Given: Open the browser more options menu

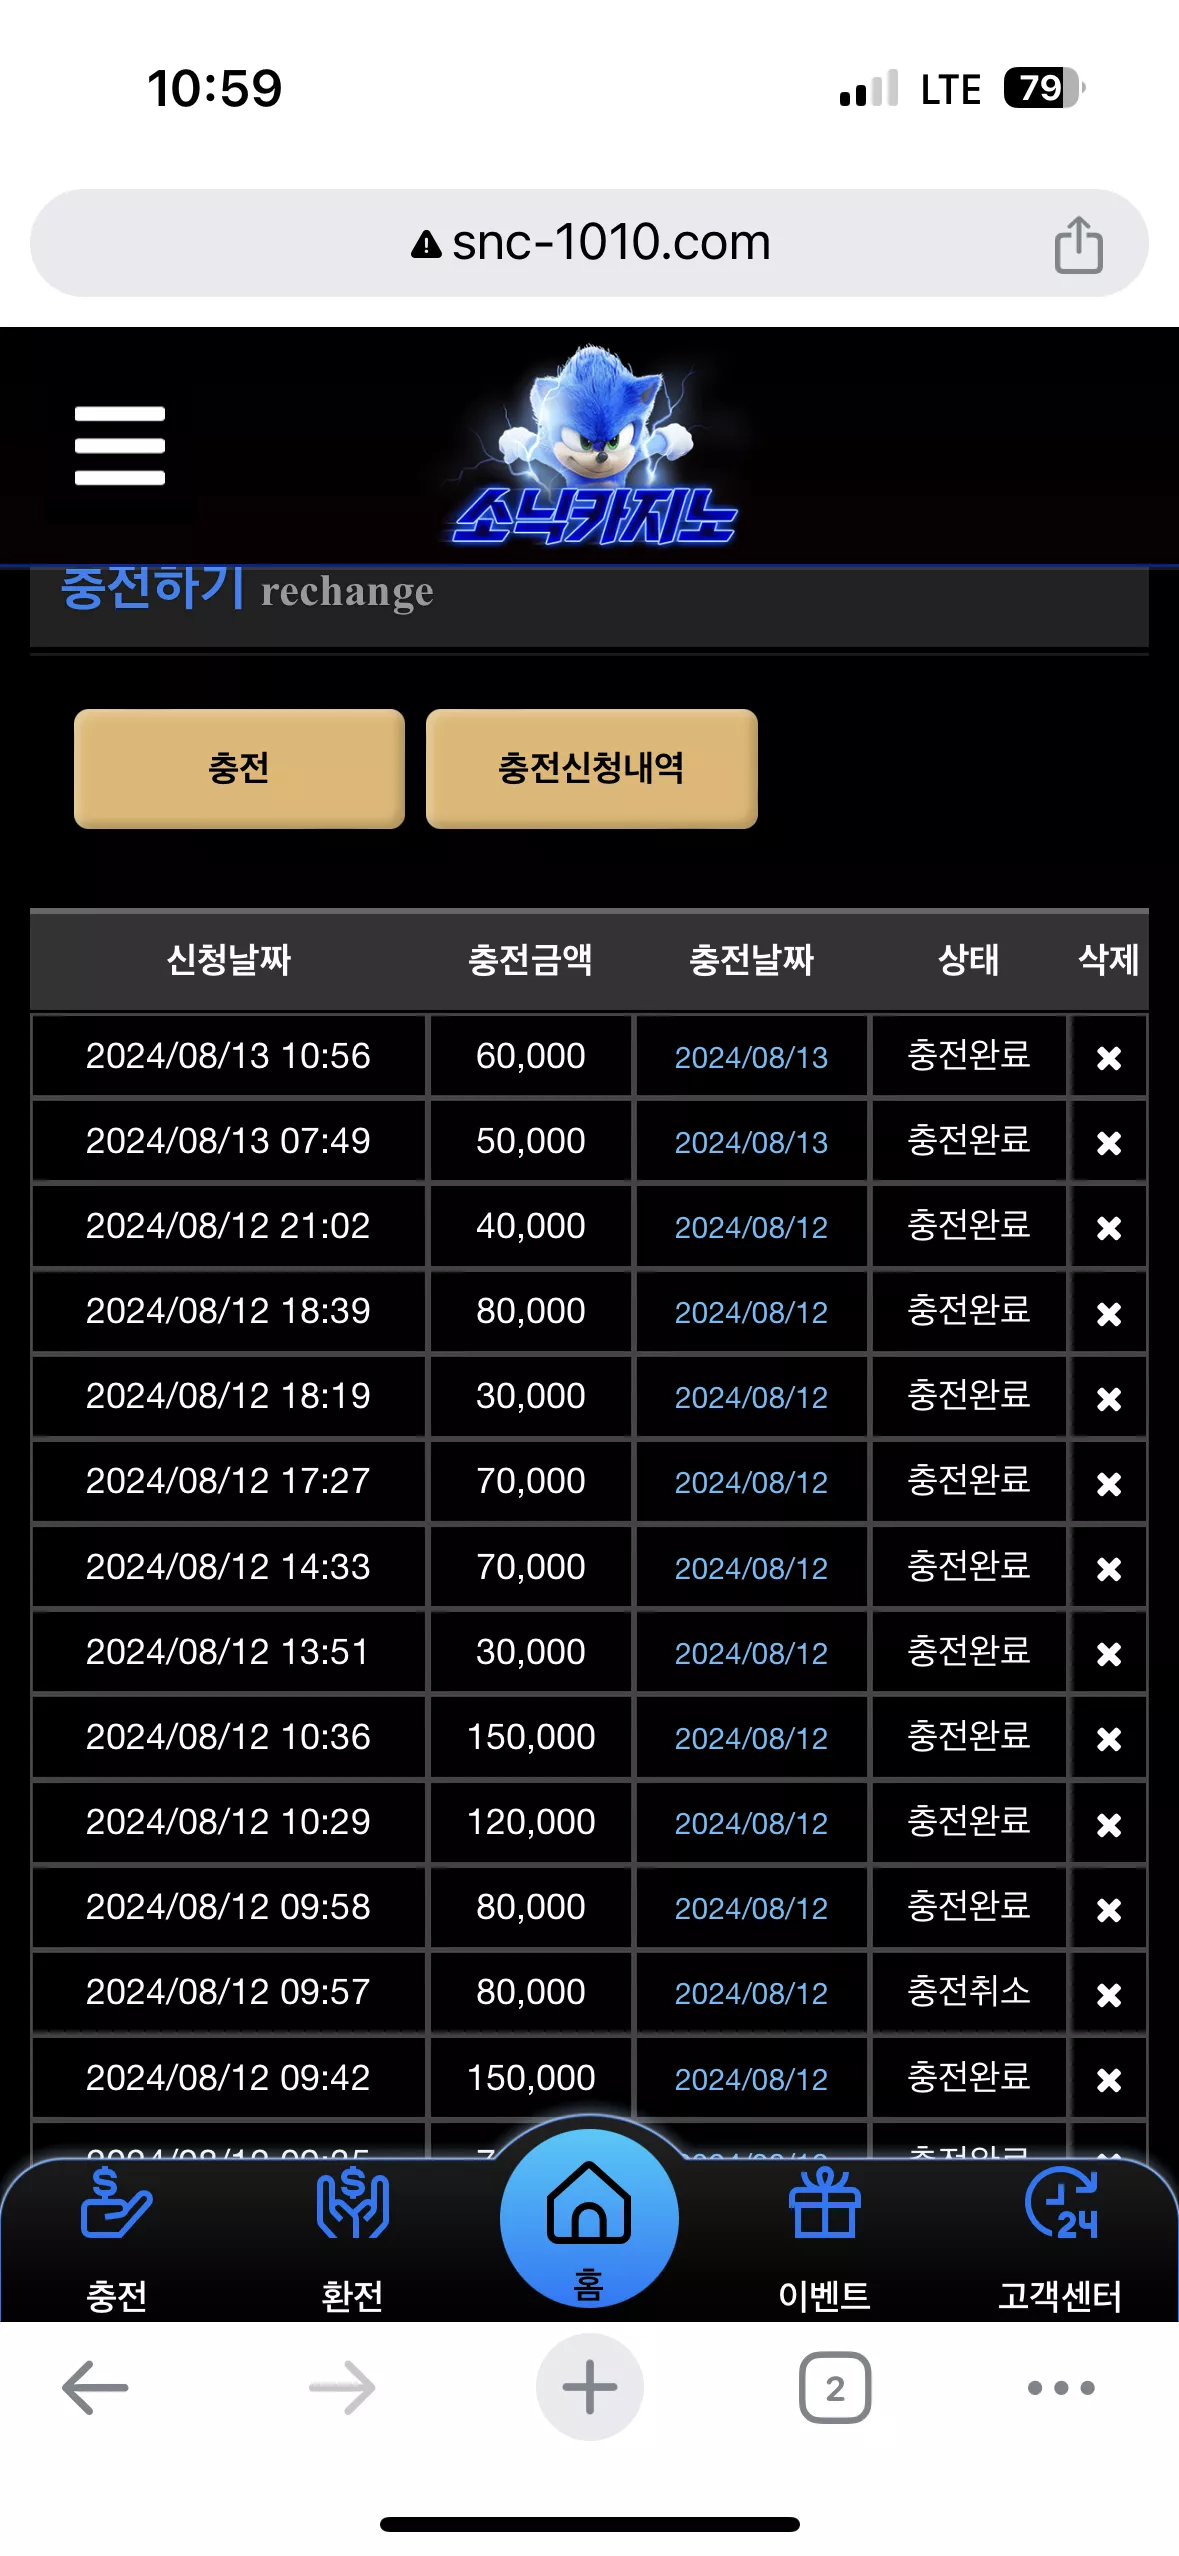Looking at the screenshot, I should (1061, 2388).
